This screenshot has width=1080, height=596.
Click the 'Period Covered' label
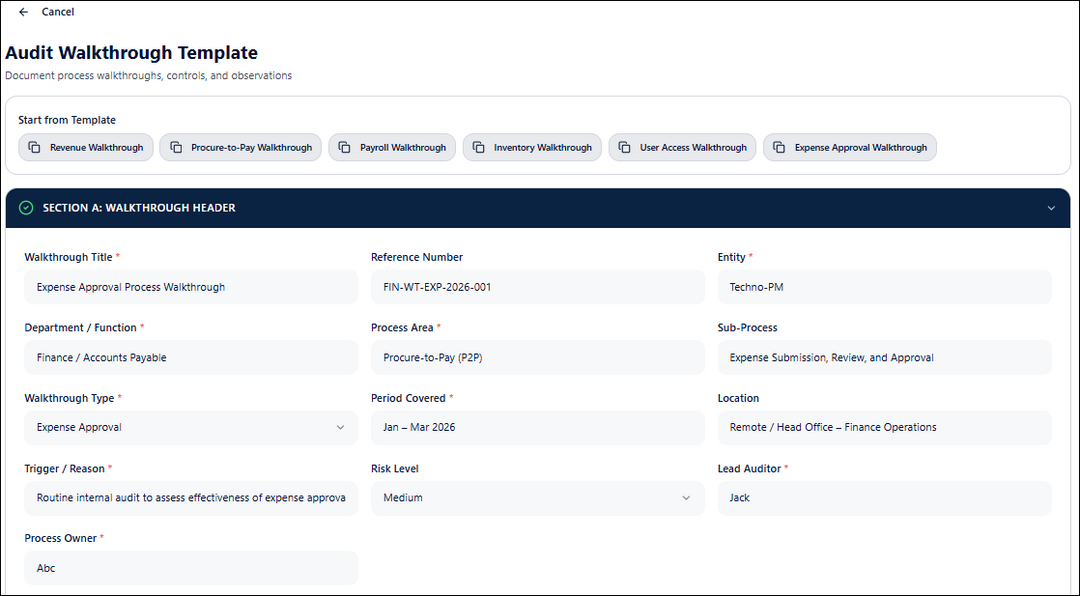pos(408,398)
